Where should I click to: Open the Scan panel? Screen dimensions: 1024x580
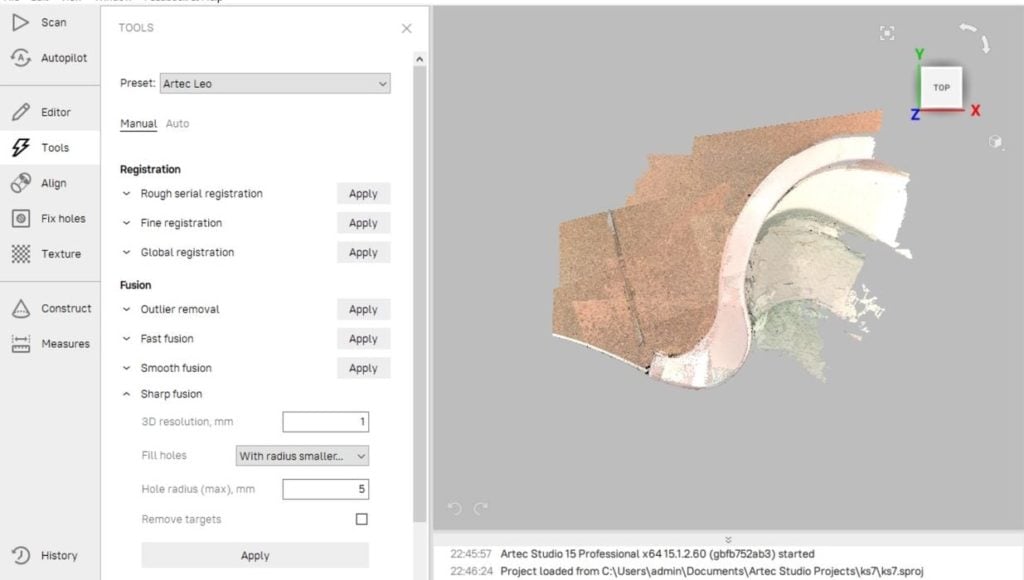point(50,22)
